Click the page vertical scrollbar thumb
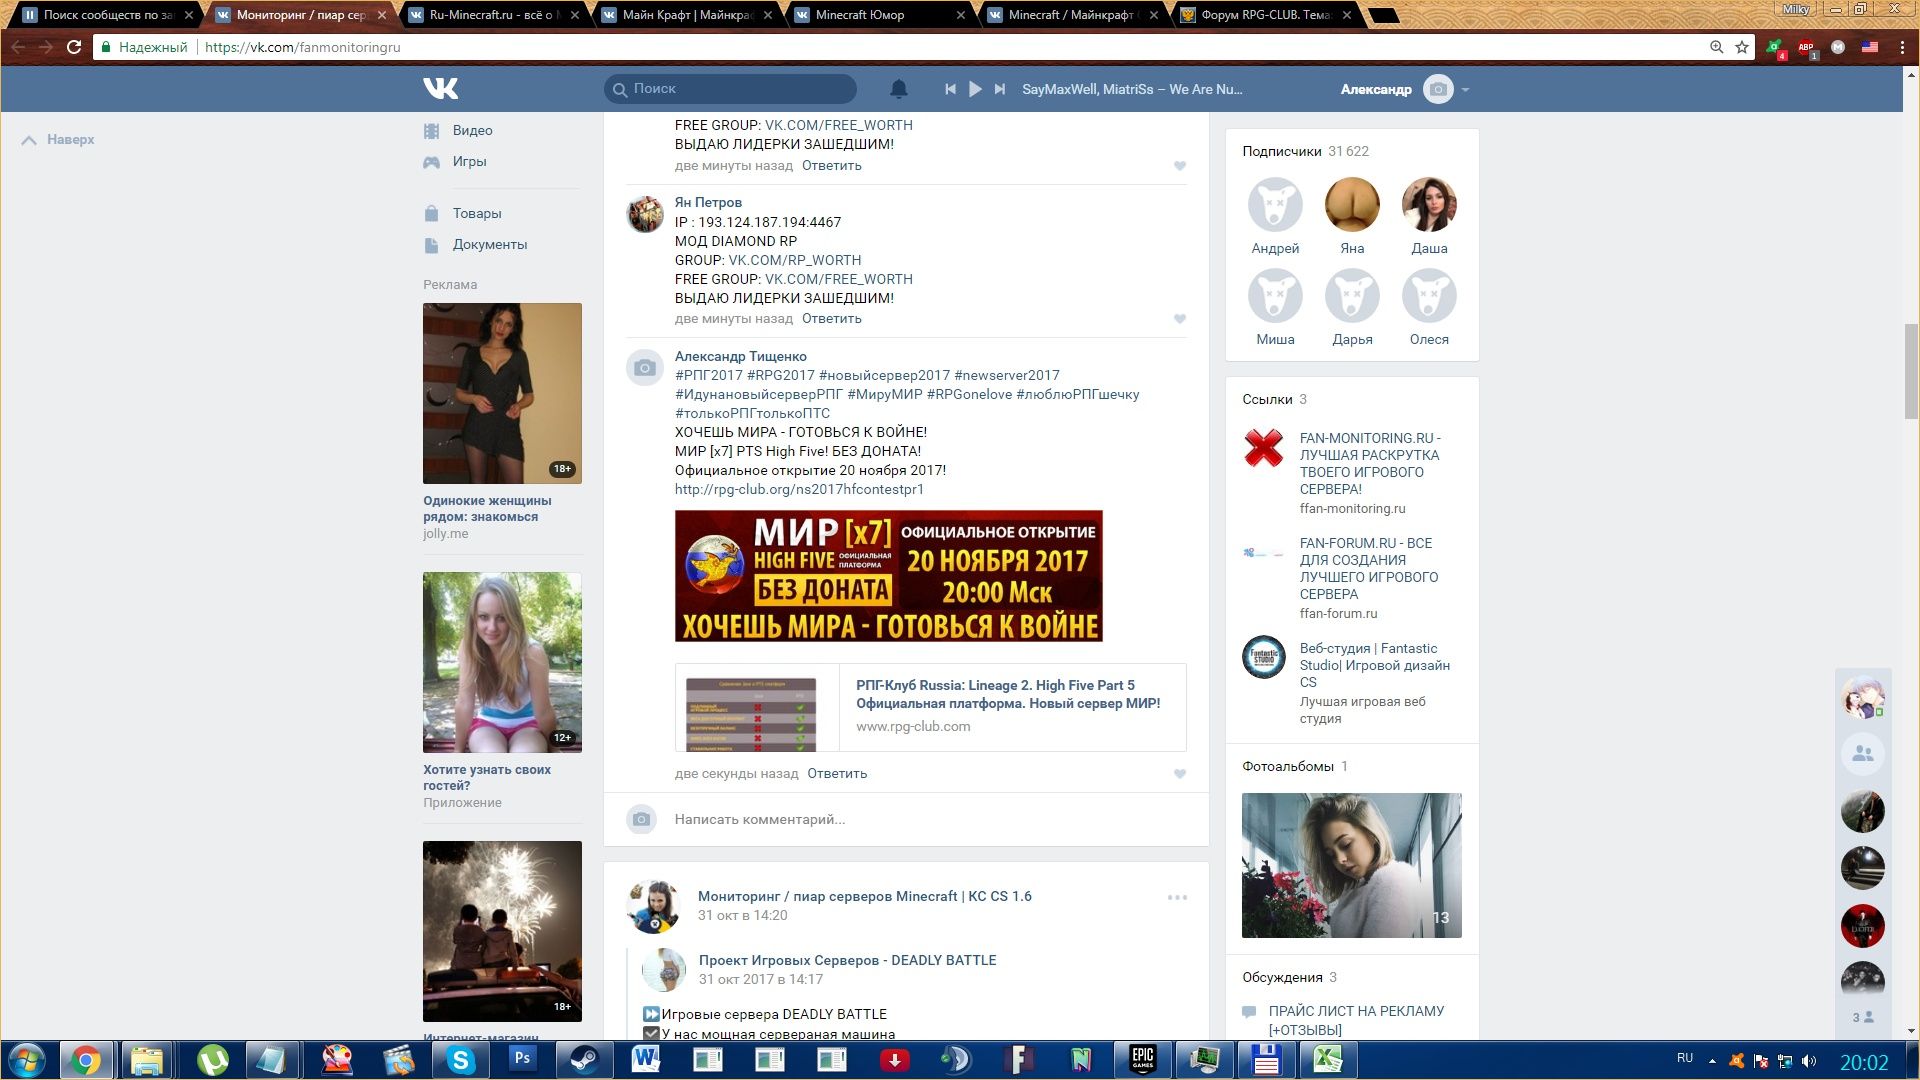Image resolution: width=1920 pixels, height=1080 pixels. point(1911,370)
